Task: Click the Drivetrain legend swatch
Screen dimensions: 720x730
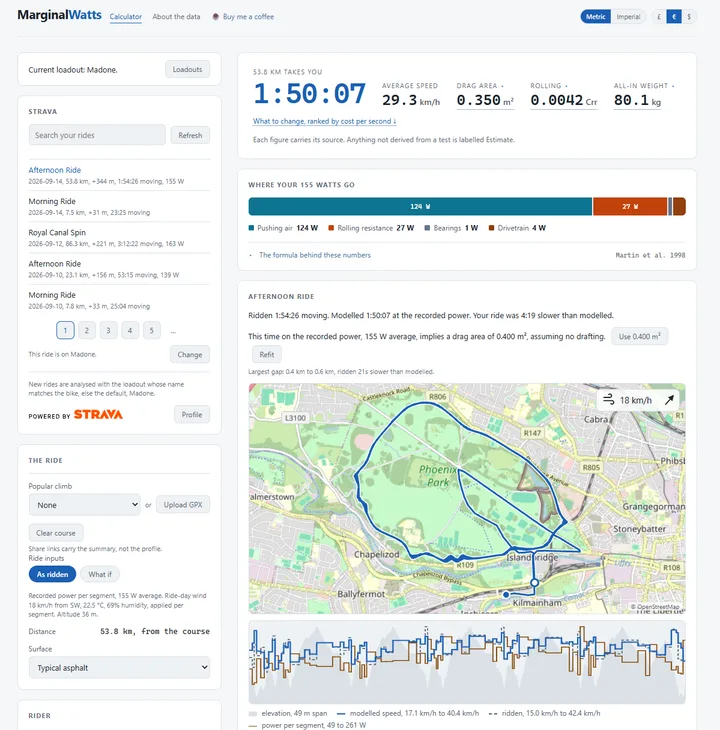Action: point(491,228)
